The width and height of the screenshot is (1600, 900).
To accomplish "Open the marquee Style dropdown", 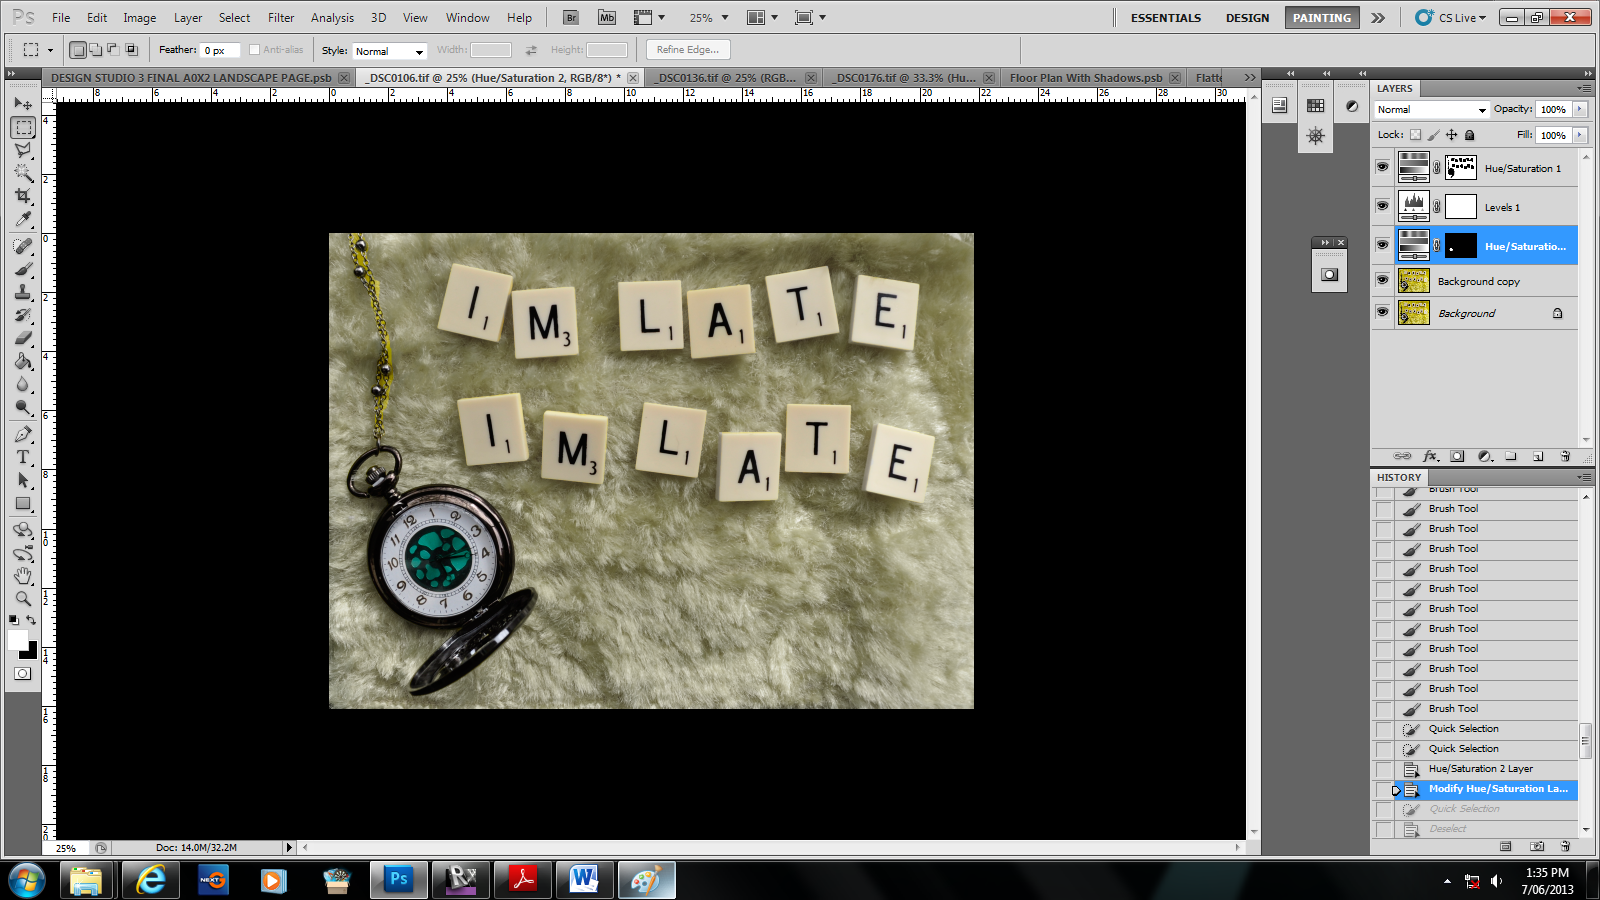I will (390, 51).
